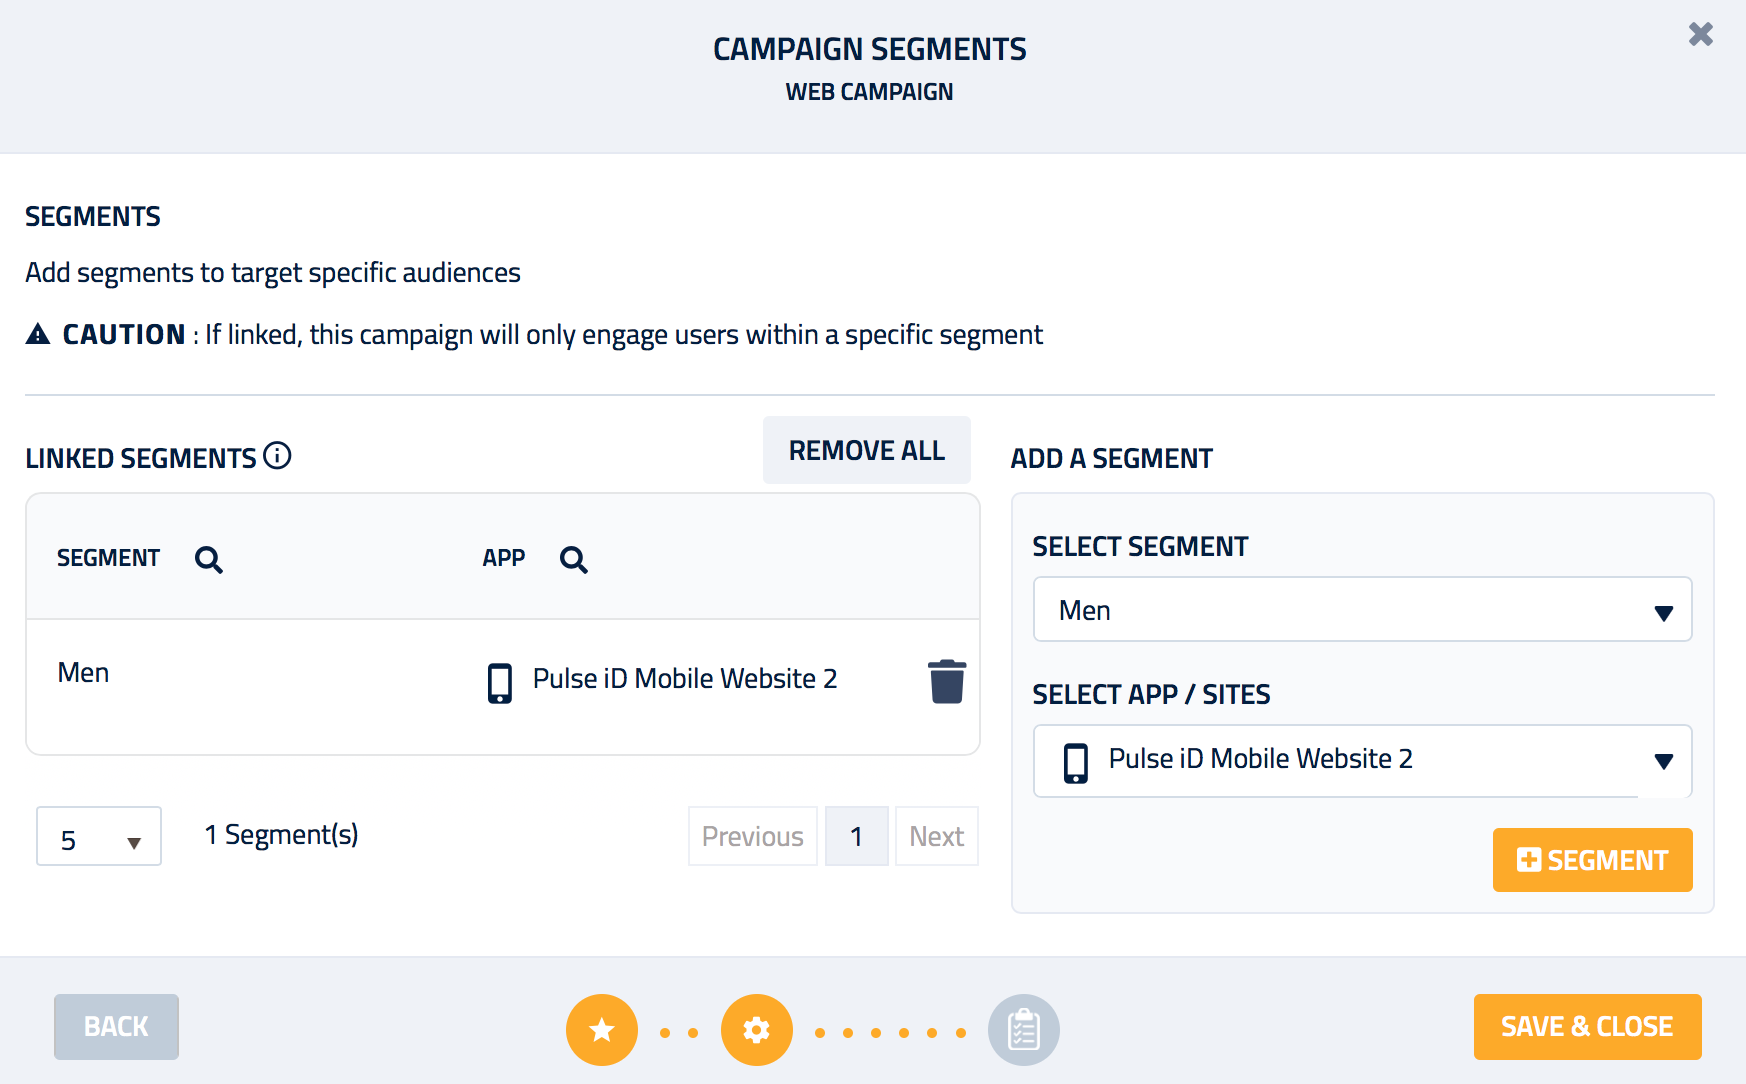This screenshot has width=1746, height=1084.
Task: Close the Campaign Segments dialog
Action: (1700, 35)
